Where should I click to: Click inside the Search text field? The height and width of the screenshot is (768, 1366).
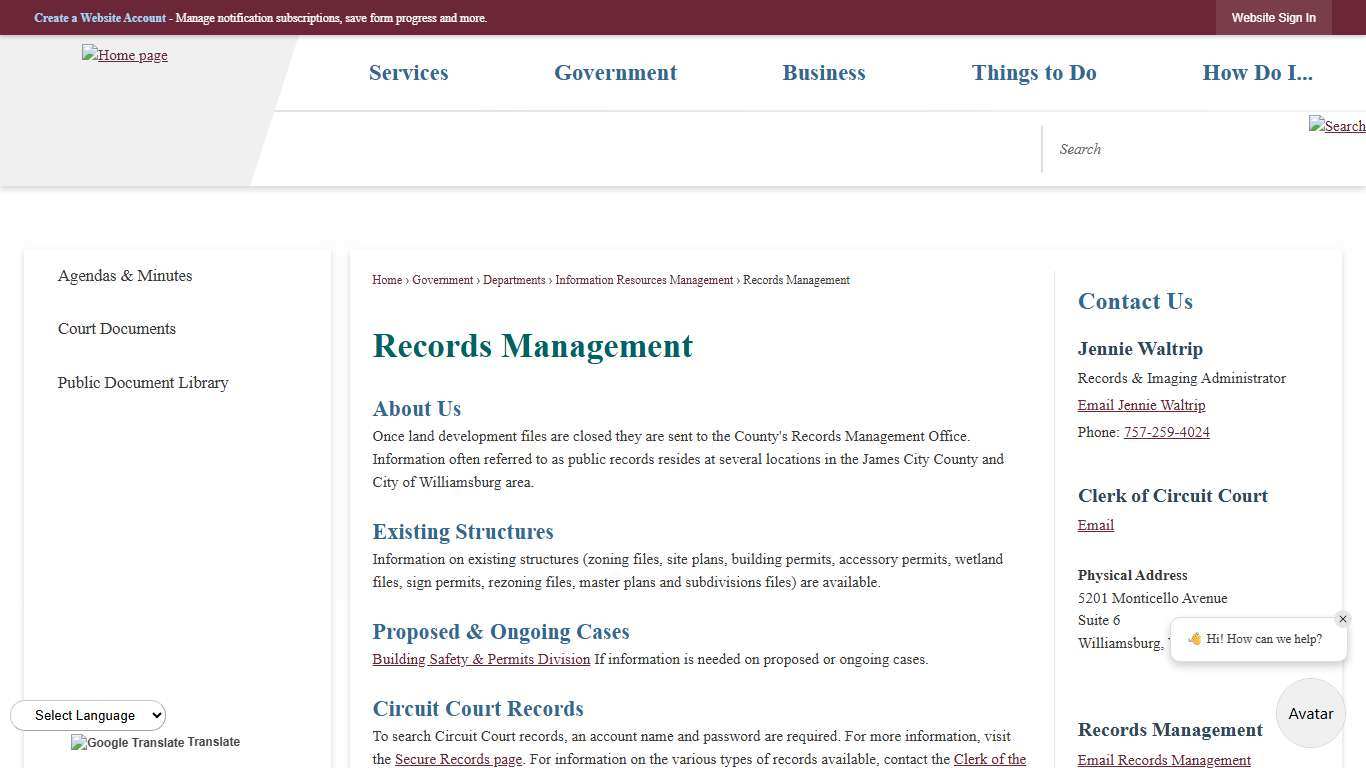tap(1150, 148)
